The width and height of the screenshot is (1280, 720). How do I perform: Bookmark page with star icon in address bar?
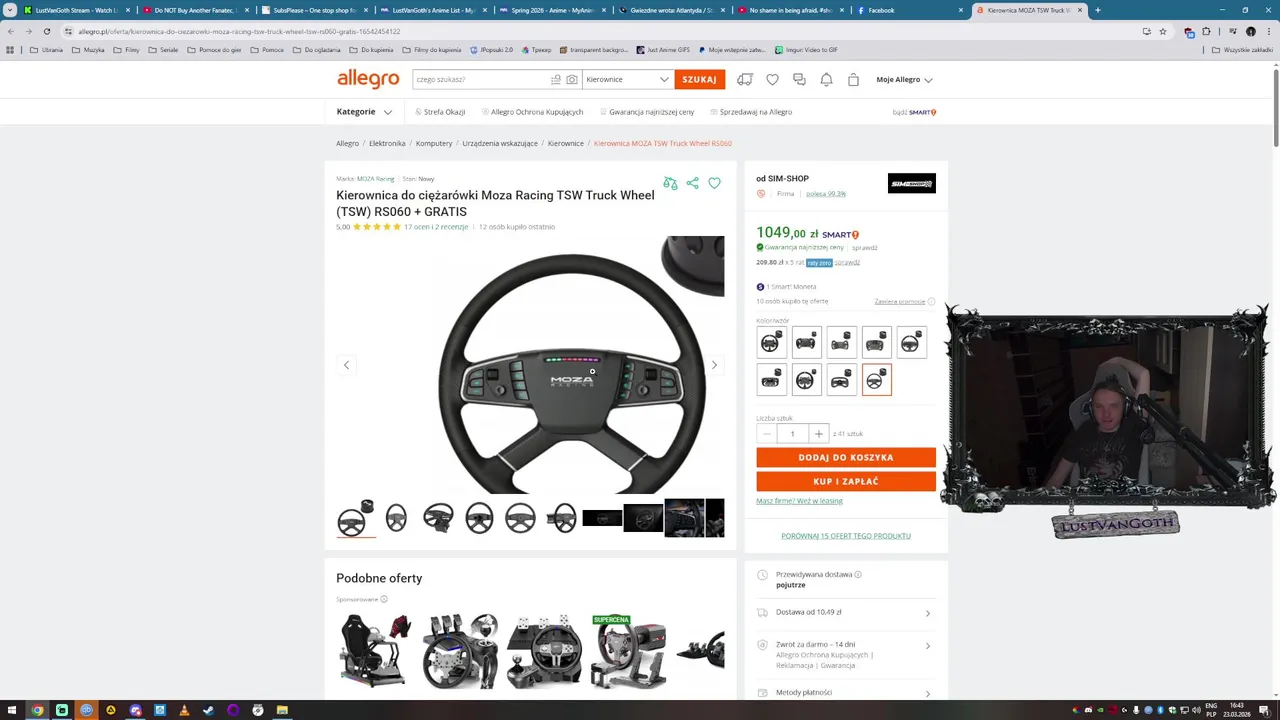coord(1162,31)
